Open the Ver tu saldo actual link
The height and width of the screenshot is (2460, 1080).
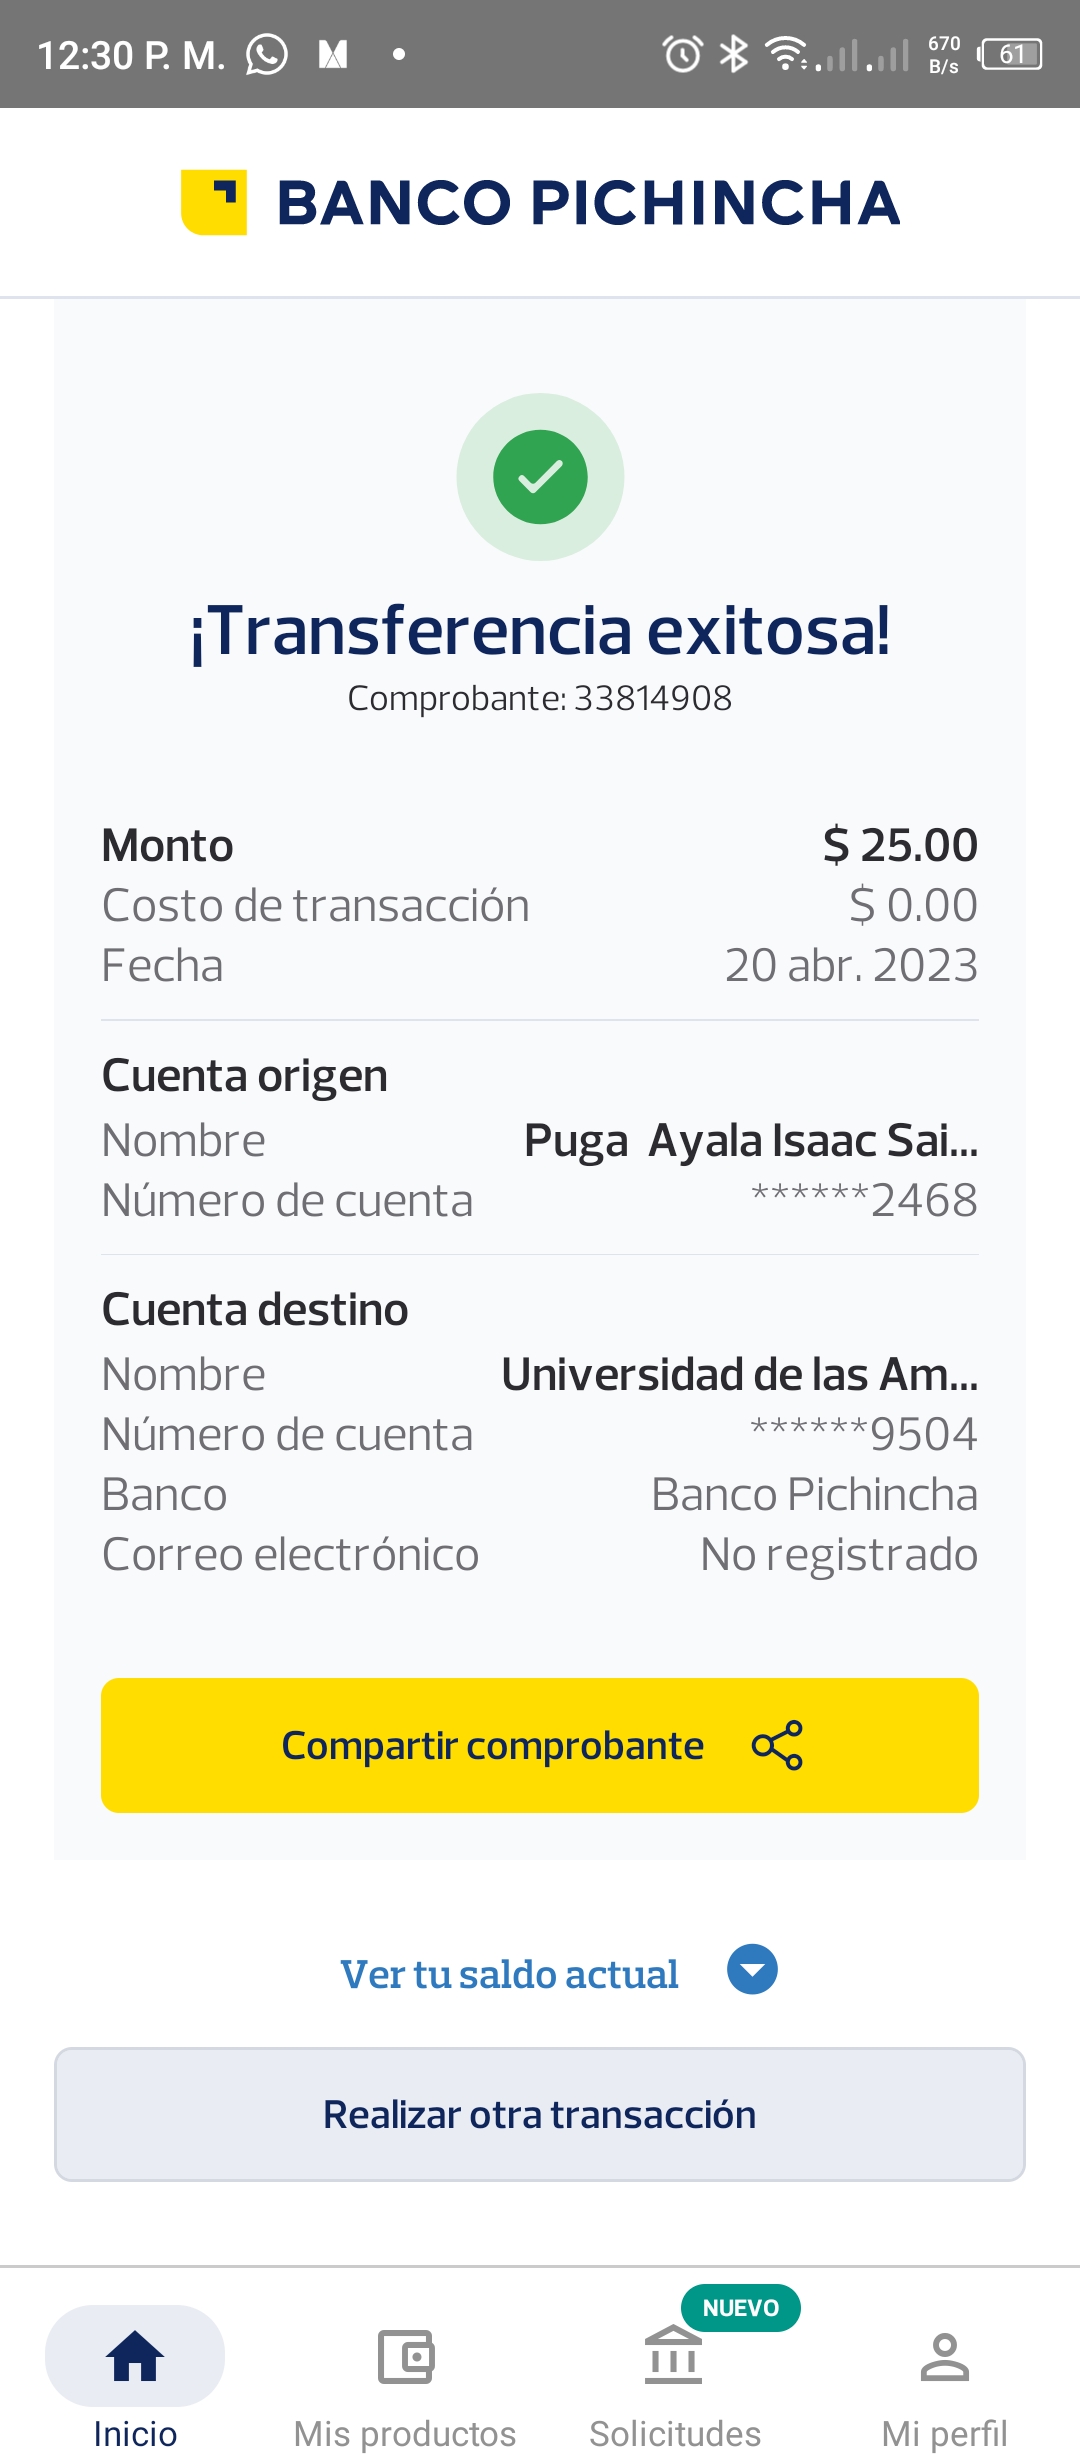point(509,1974)
